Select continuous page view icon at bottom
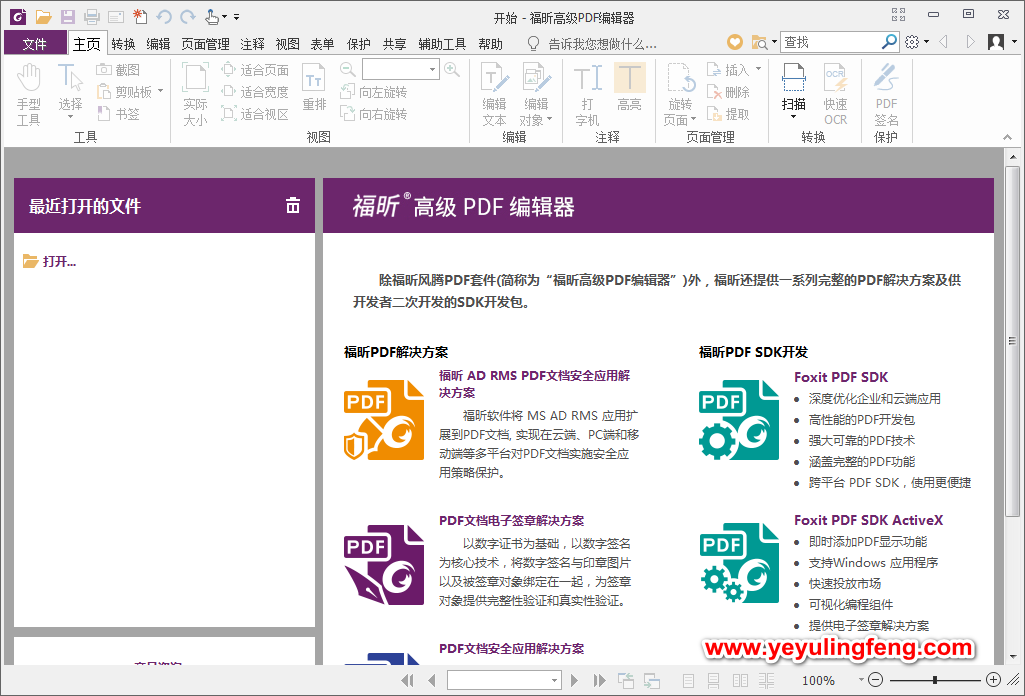 tap(713, 680)
